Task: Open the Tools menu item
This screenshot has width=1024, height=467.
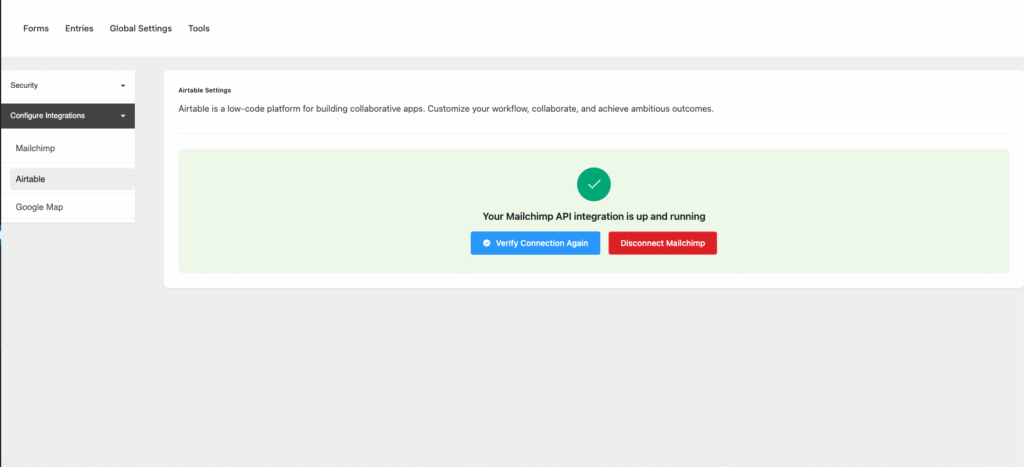Action: pyautogui.click(x=199, y=28)
